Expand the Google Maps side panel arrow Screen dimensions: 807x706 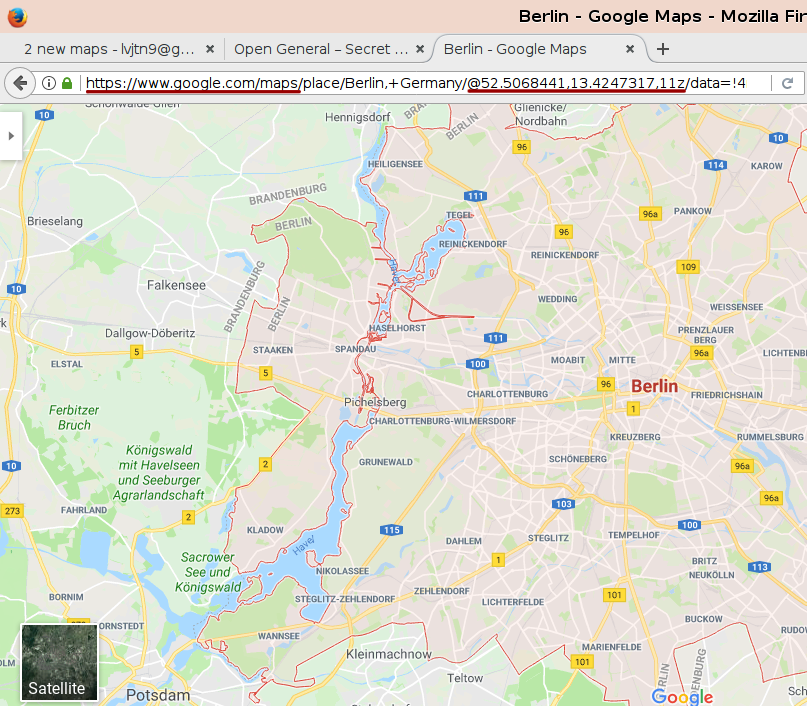click(x=11, y=136)
